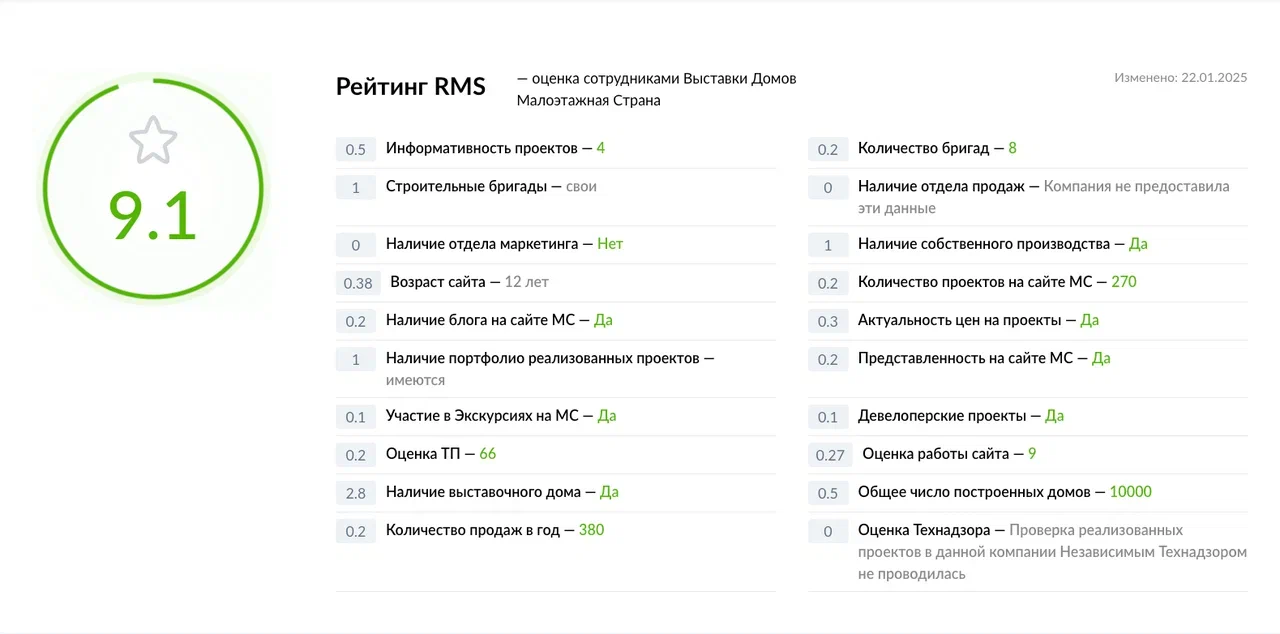Click the 0.3 badge next to Актуальность цен
Image resolution: width=1280 pixels, height=634 pixels.
point(828,321)
